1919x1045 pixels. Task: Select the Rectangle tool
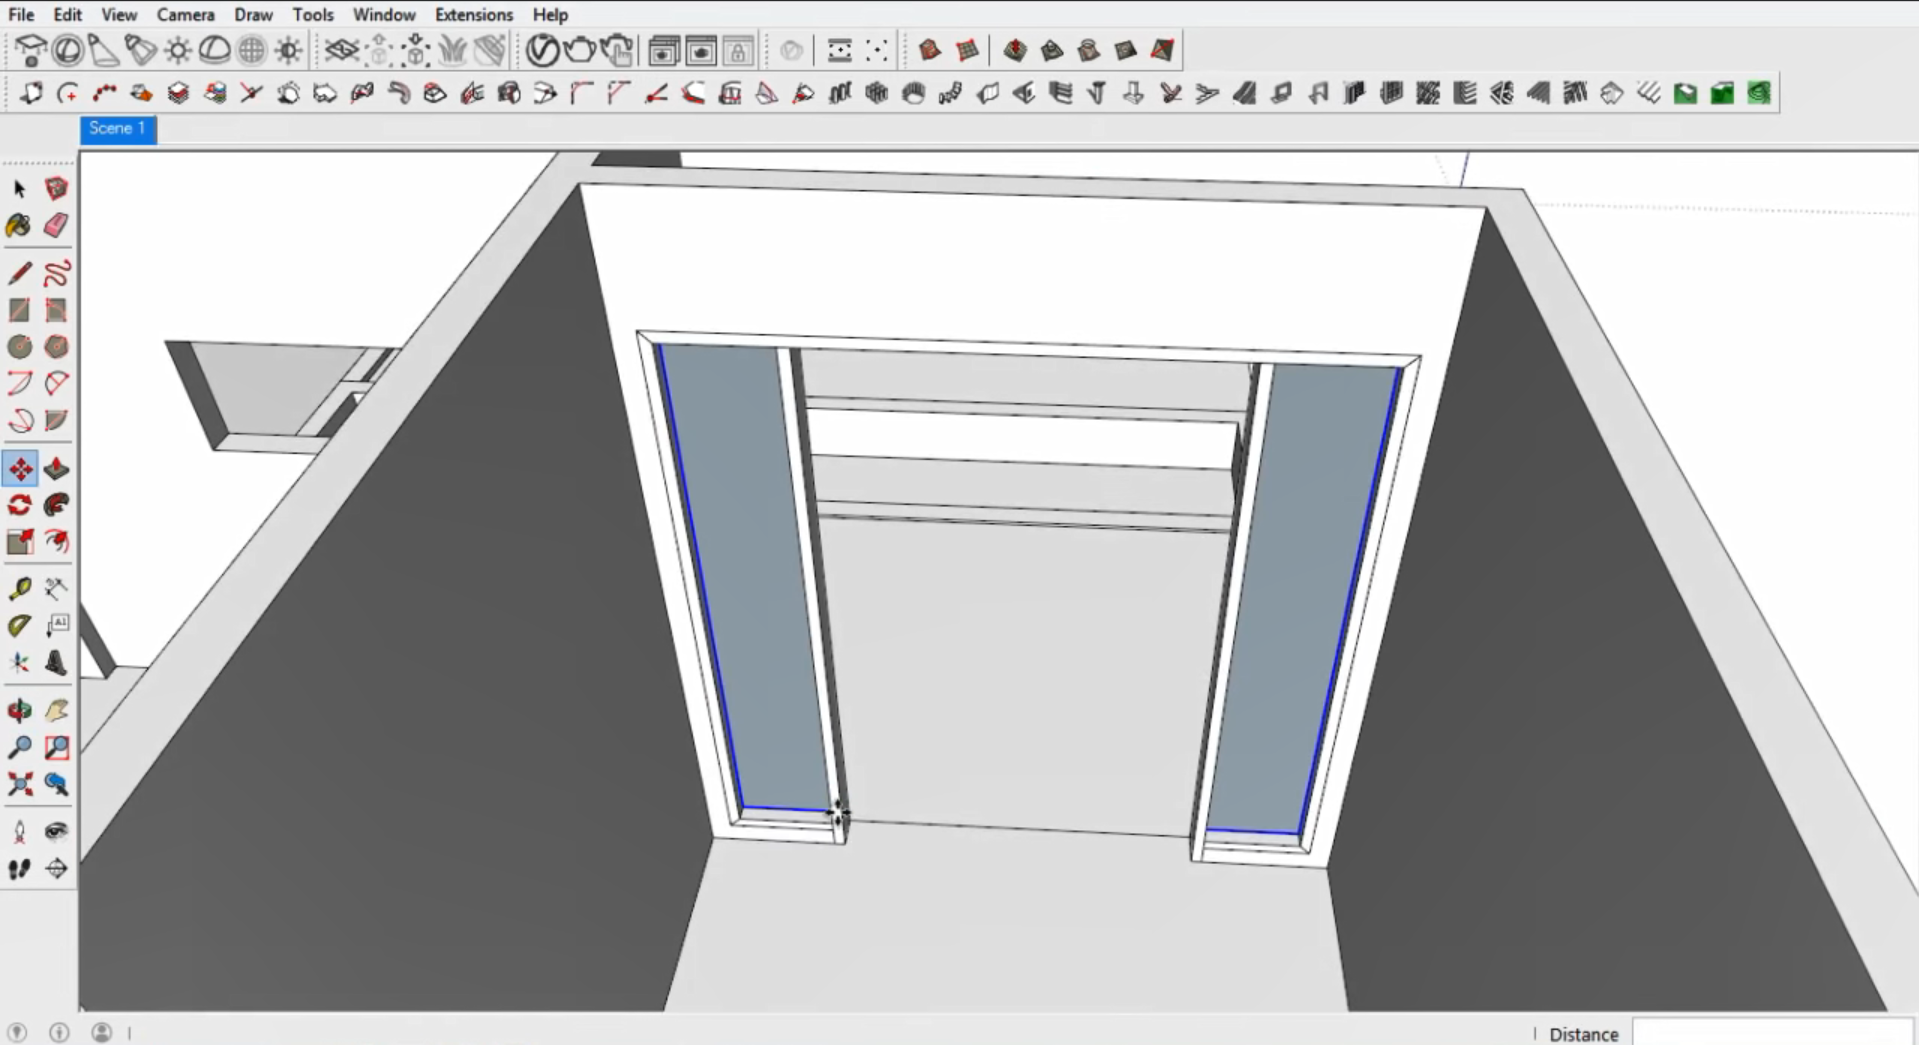[x=19, y=310]
